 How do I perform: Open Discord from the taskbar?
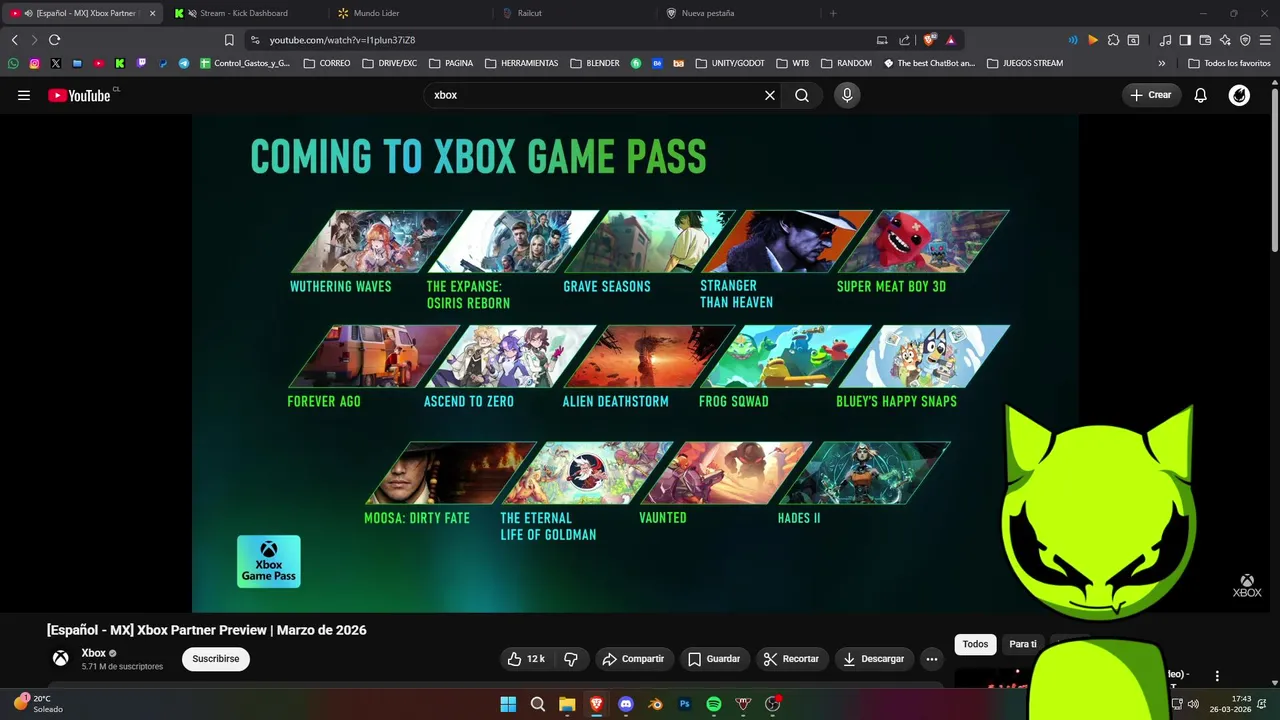point(626,704)
